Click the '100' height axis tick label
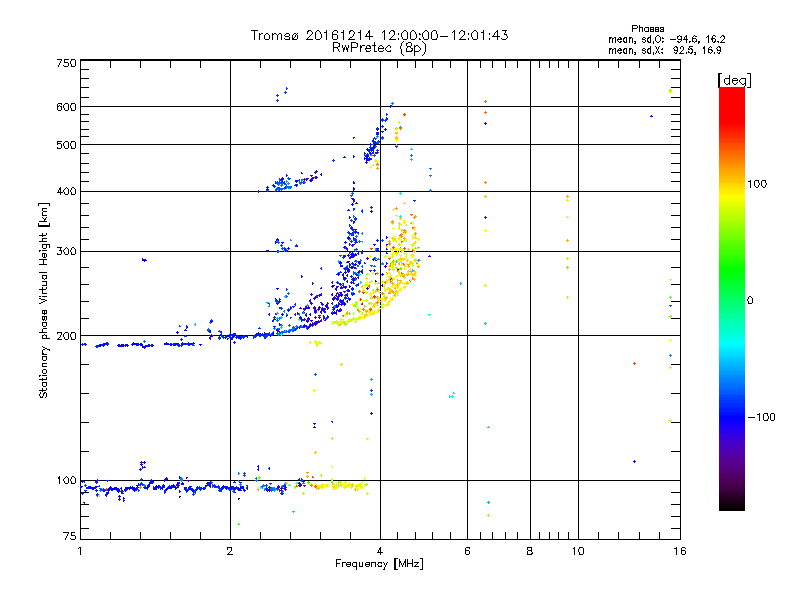The image size is (800, 600). 67,481
